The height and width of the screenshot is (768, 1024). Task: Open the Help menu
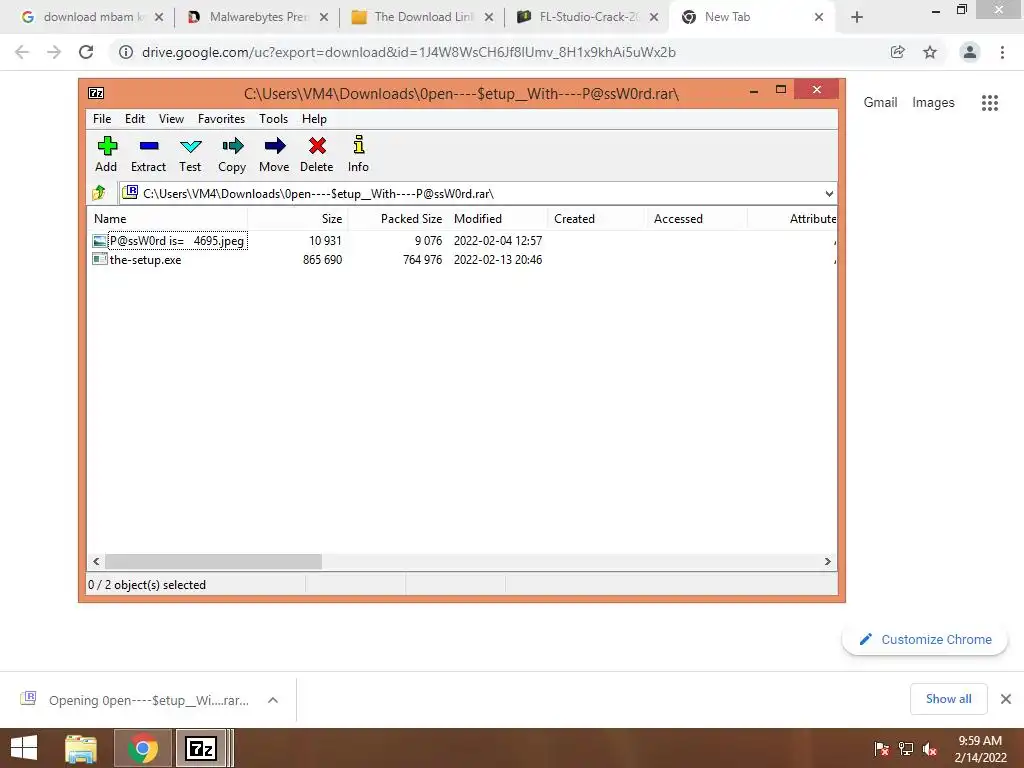click(x=314, y=119)
